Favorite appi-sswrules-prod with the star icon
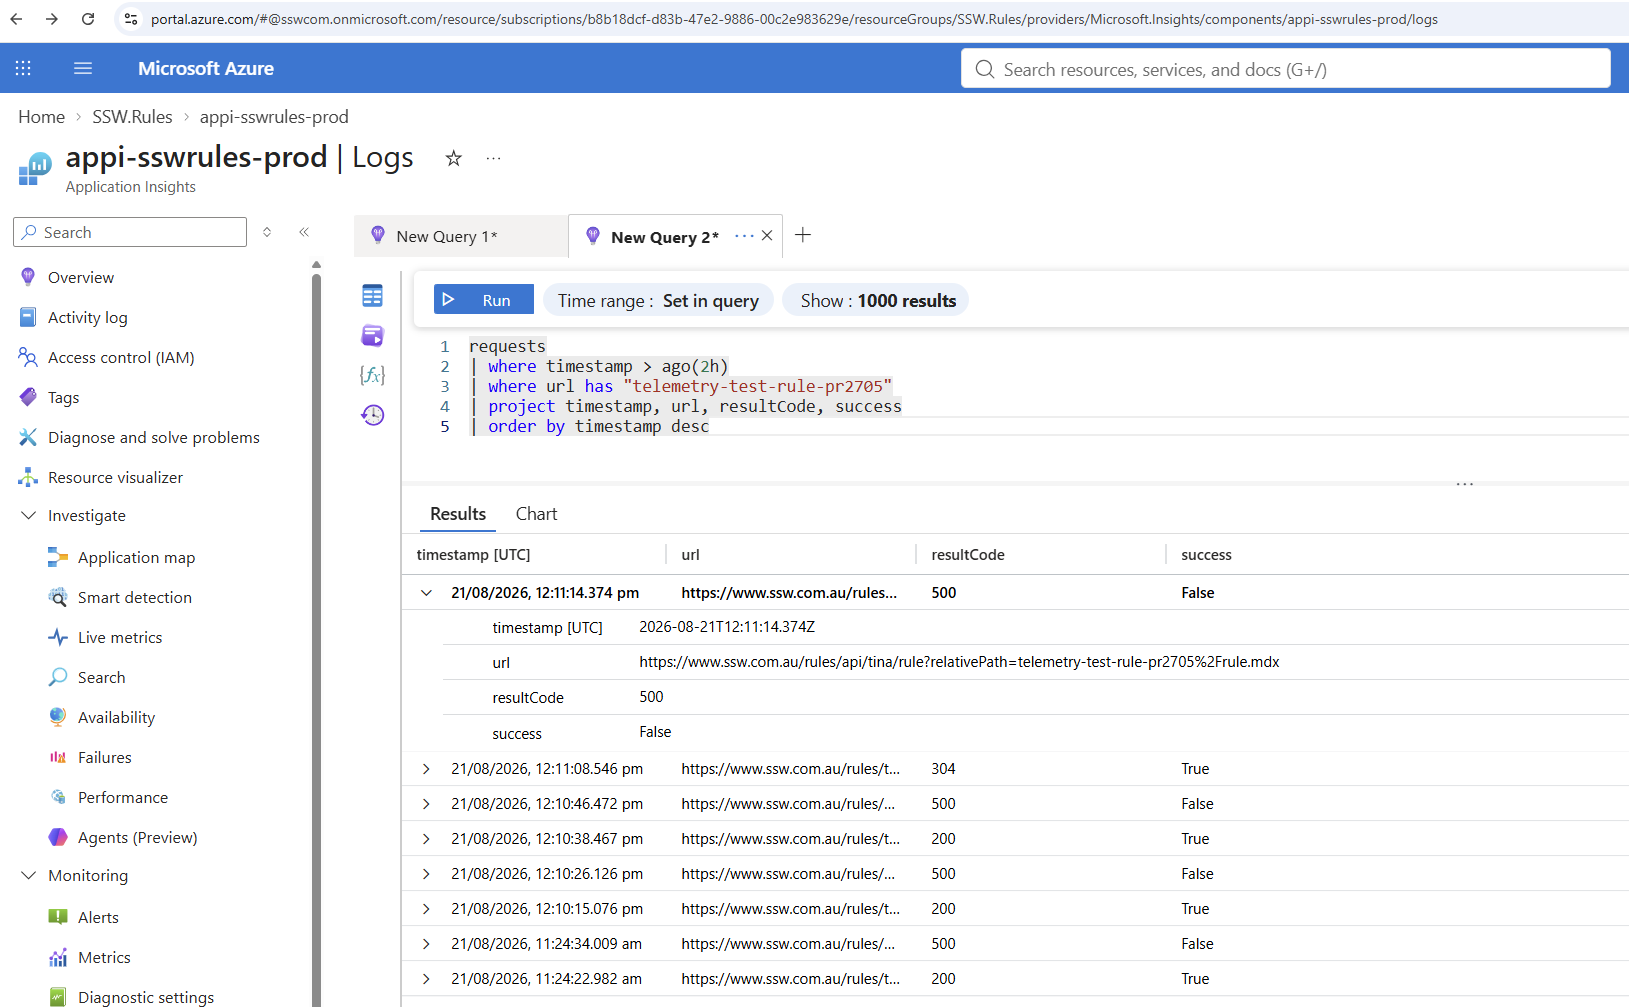The height and width of the screenshot is (1007, 1629). (x=454, y=158)
